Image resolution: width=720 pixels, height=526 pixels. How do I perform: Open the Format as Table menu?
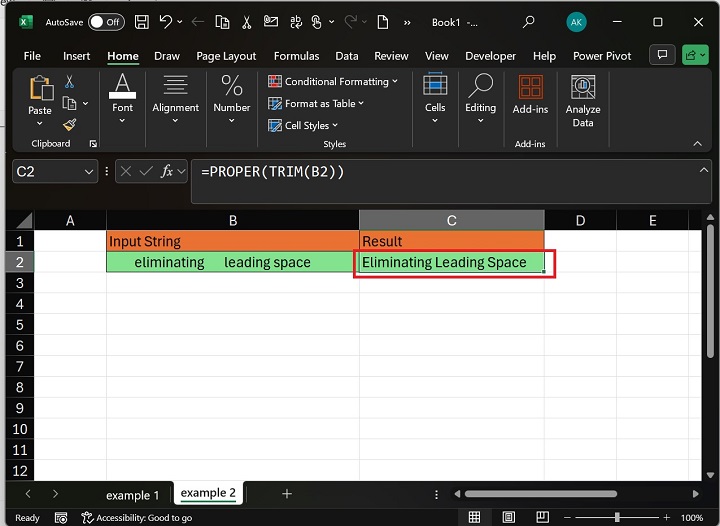click(x=316, y=103)
